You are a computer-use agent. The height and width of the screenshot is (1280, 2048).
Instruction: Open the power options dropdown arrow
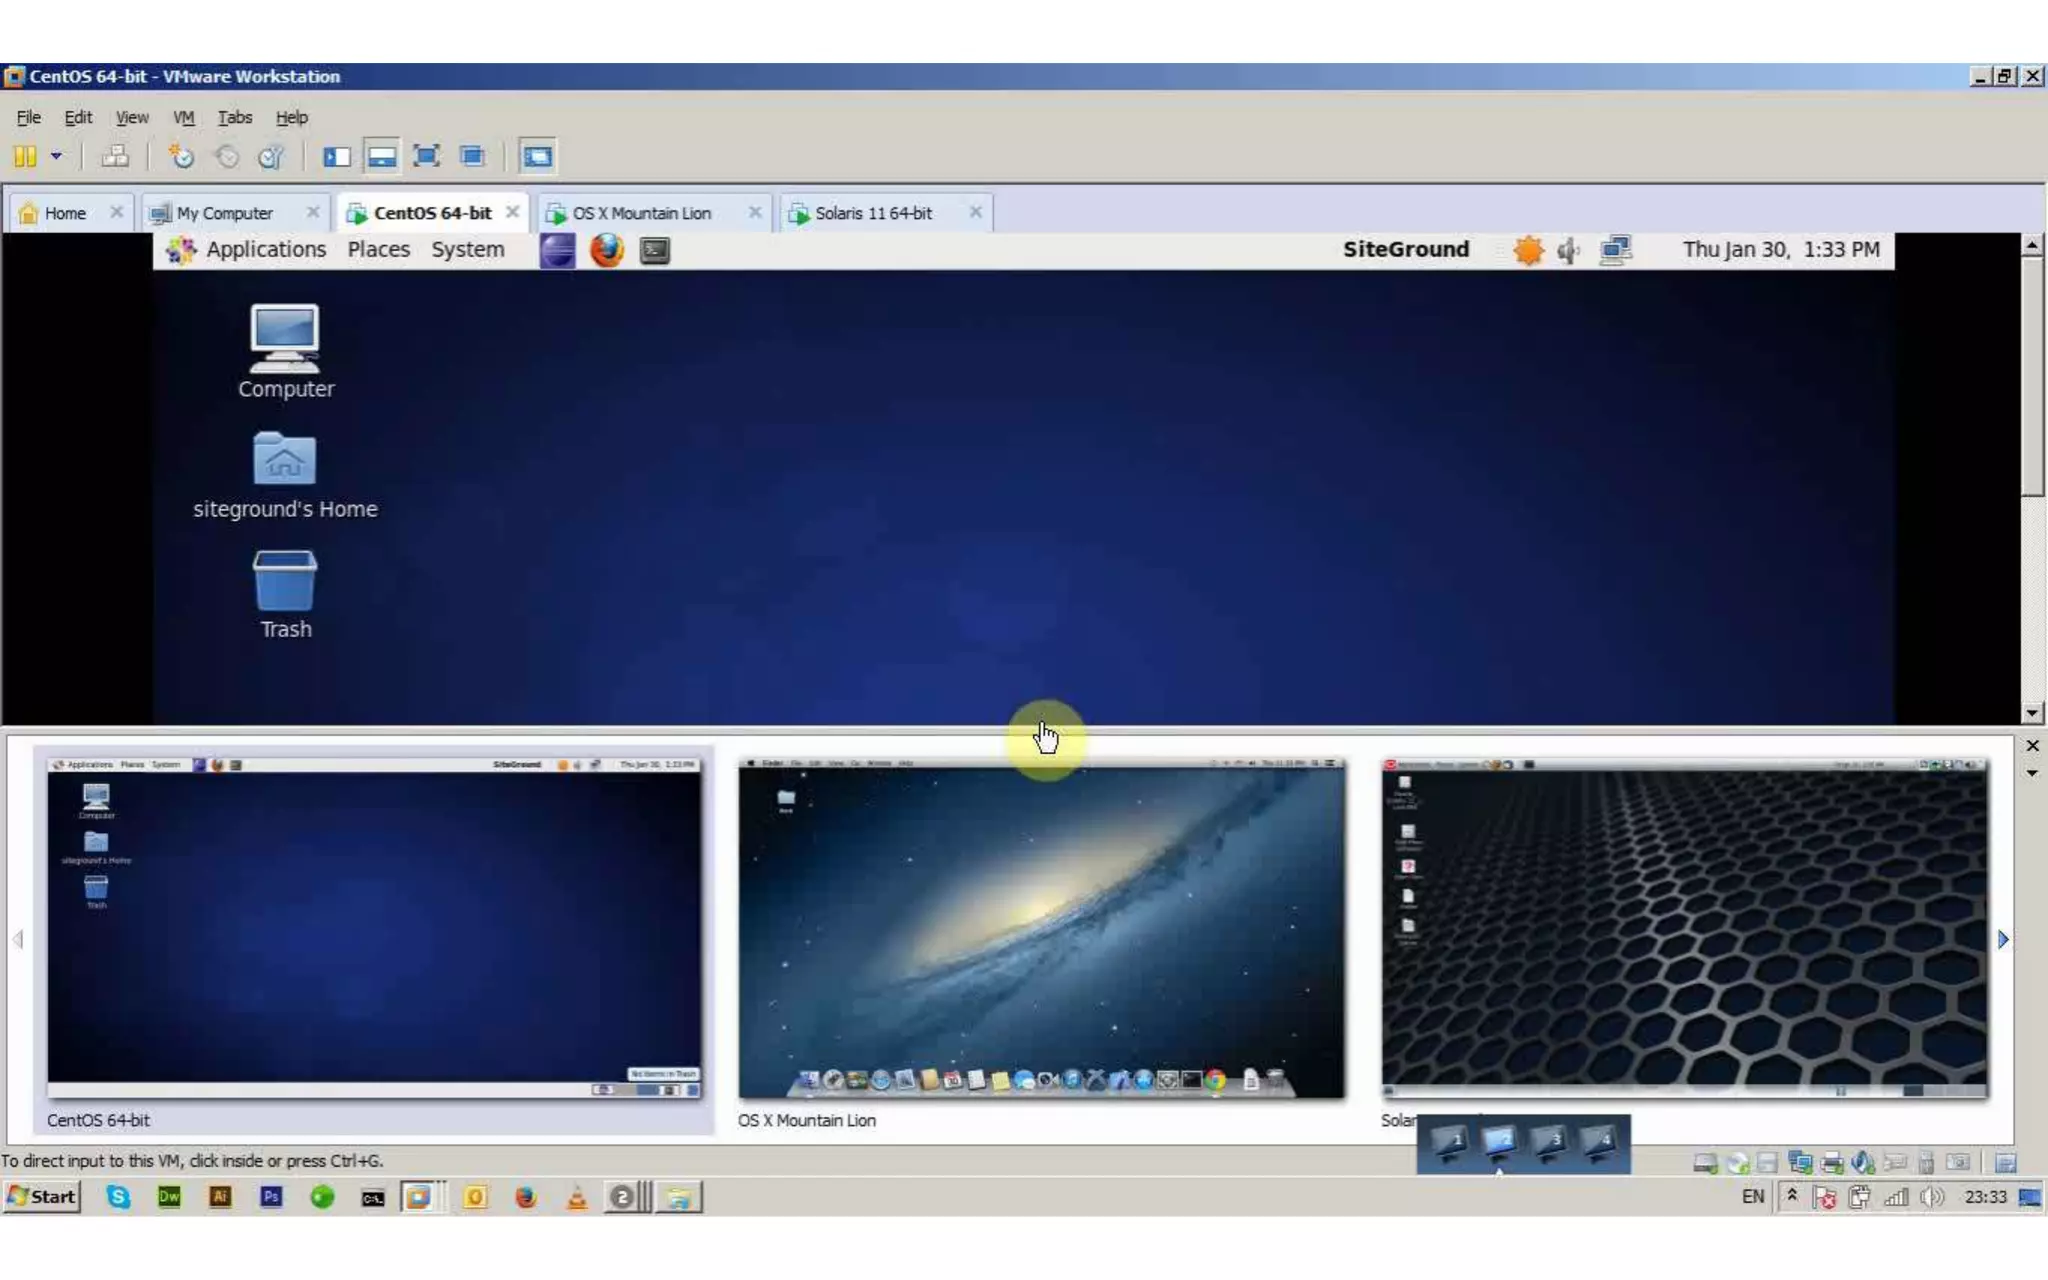[56, 156]
